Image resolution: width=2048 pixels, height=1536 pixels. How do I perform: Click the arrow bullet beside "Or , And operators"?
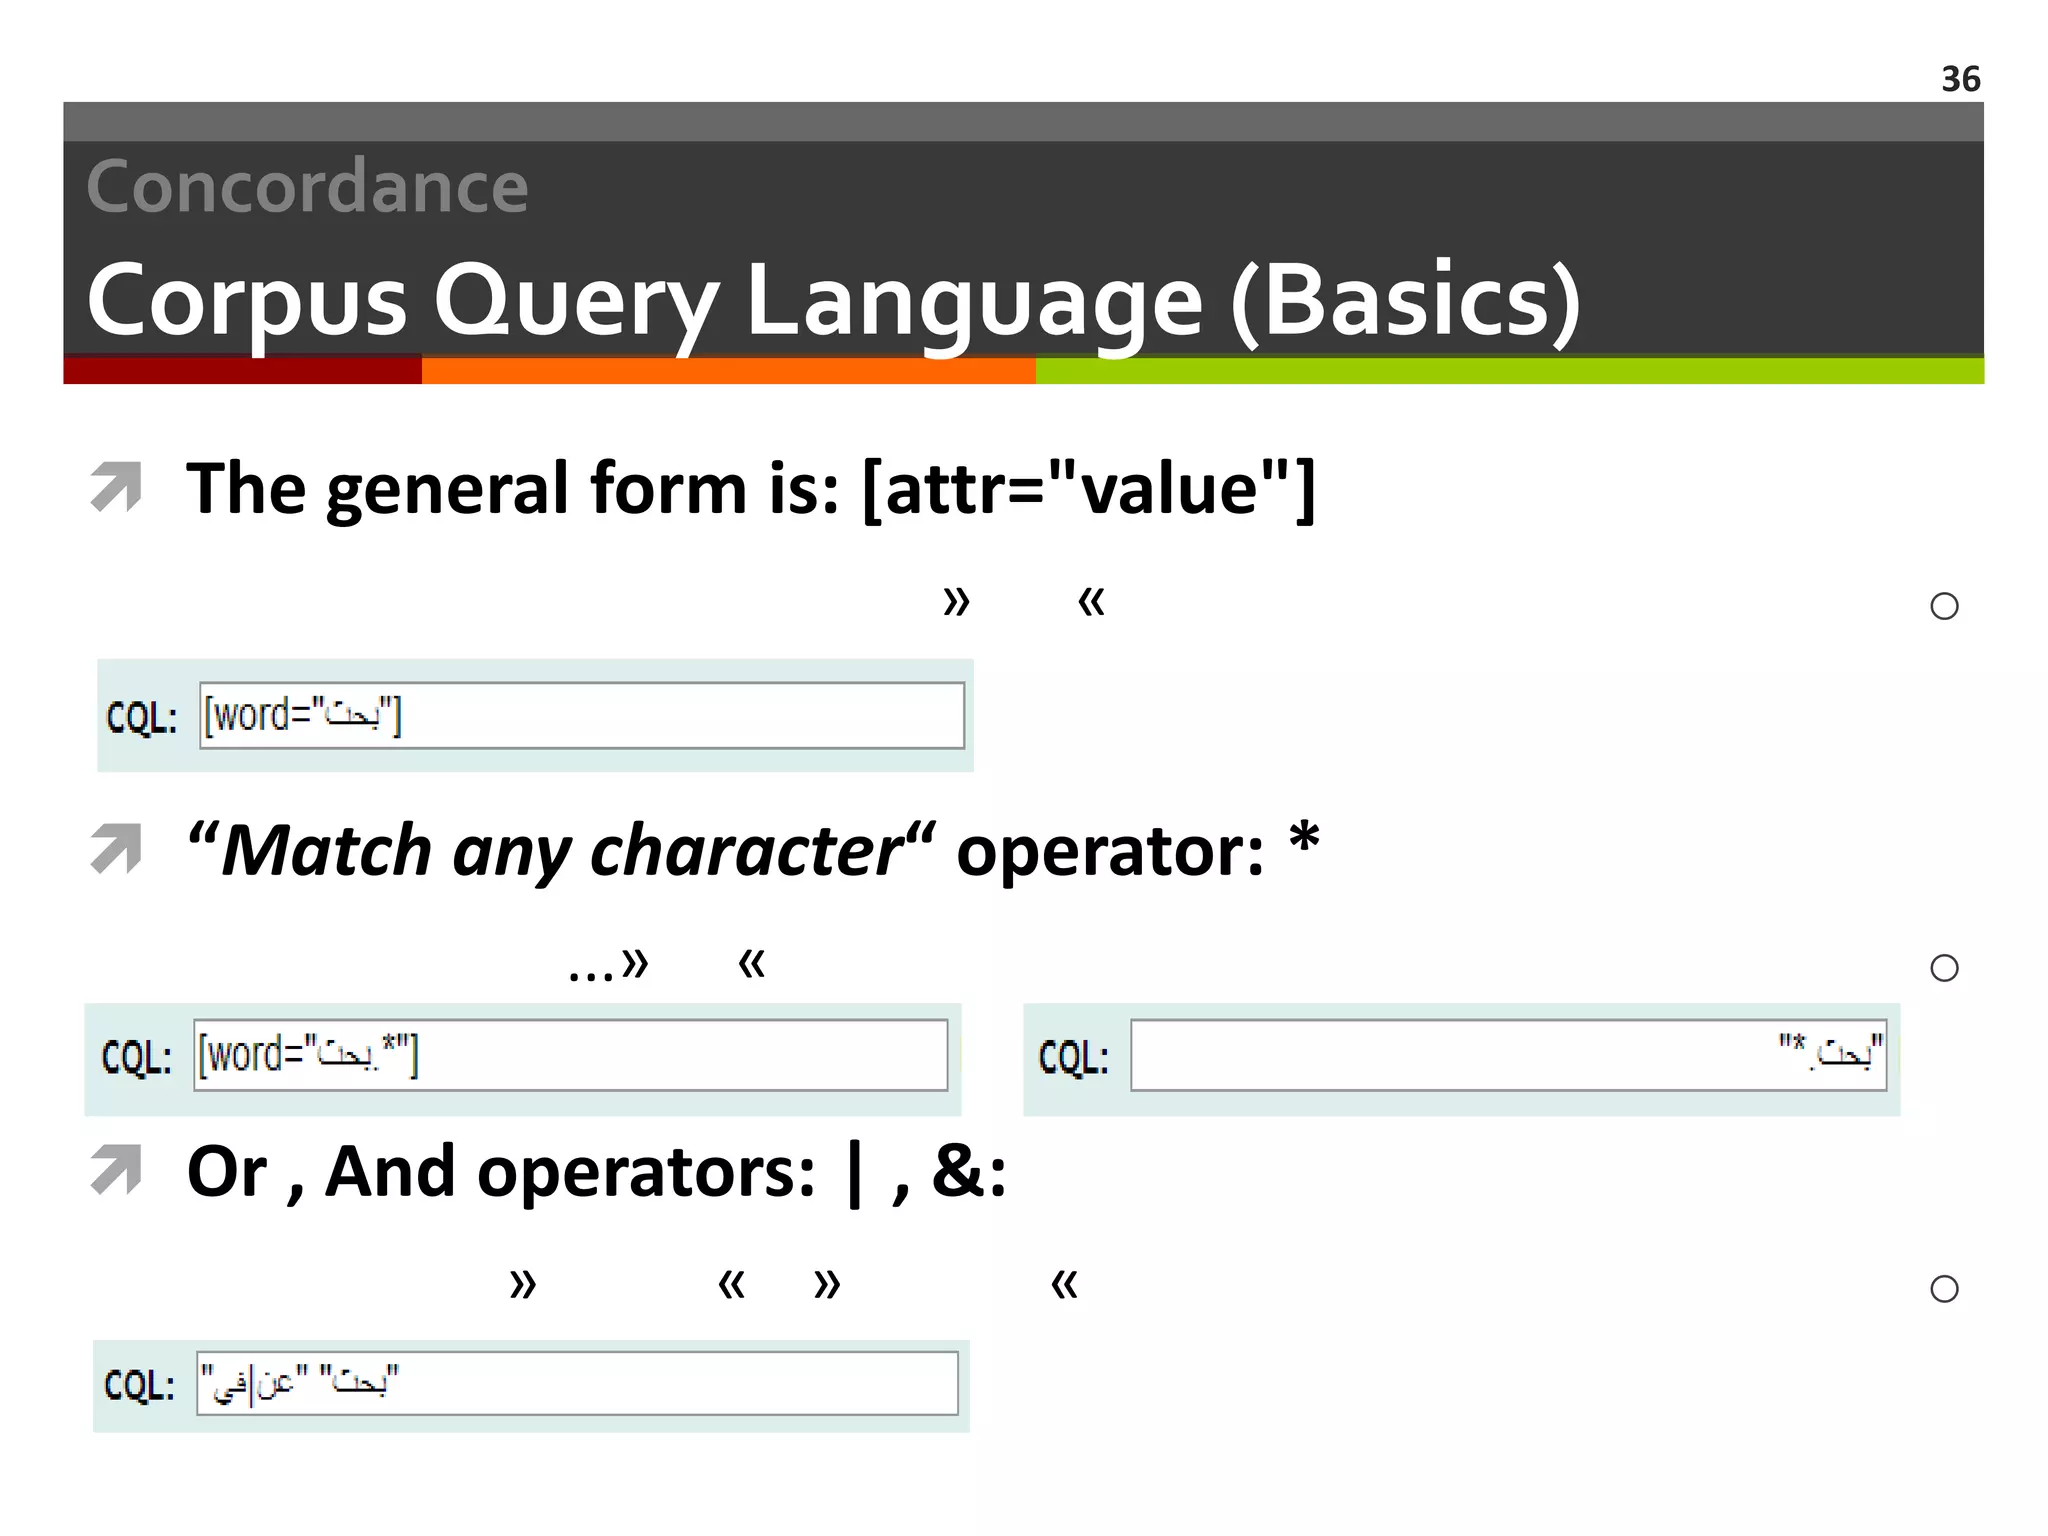[x=116, y=1170]
